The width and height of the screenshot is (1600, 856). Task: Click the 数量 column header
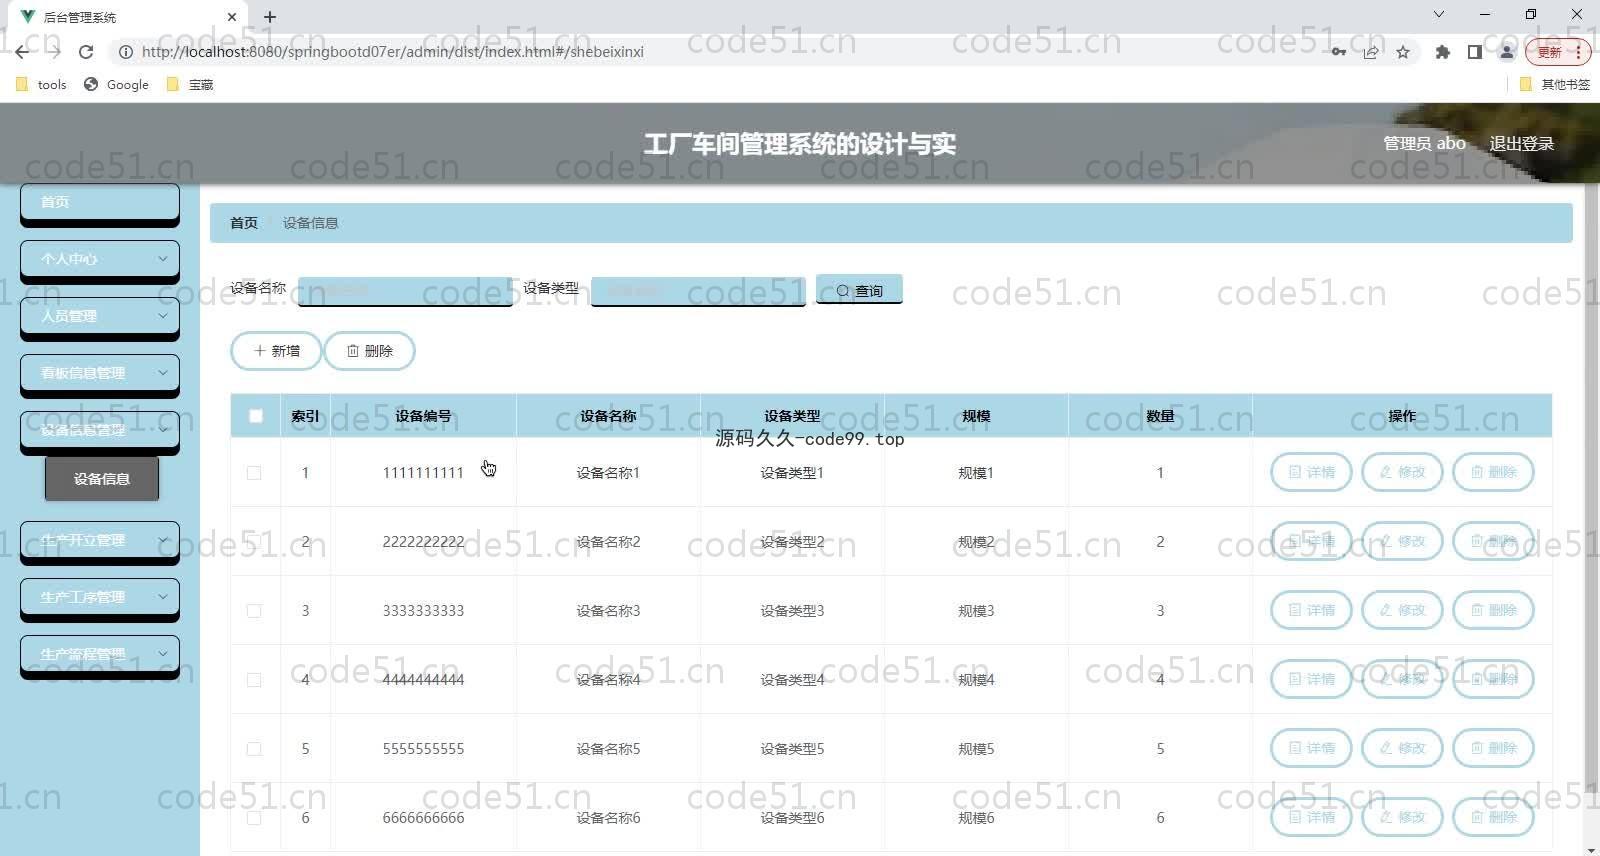[x=1160, y=416]
